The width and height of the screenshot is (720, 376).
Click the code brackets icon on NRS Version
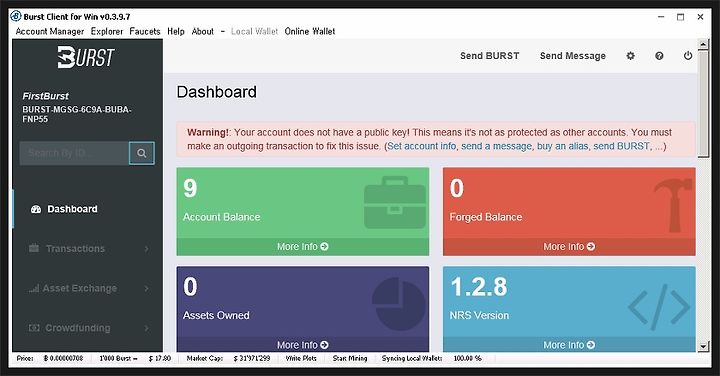[659, 307]
